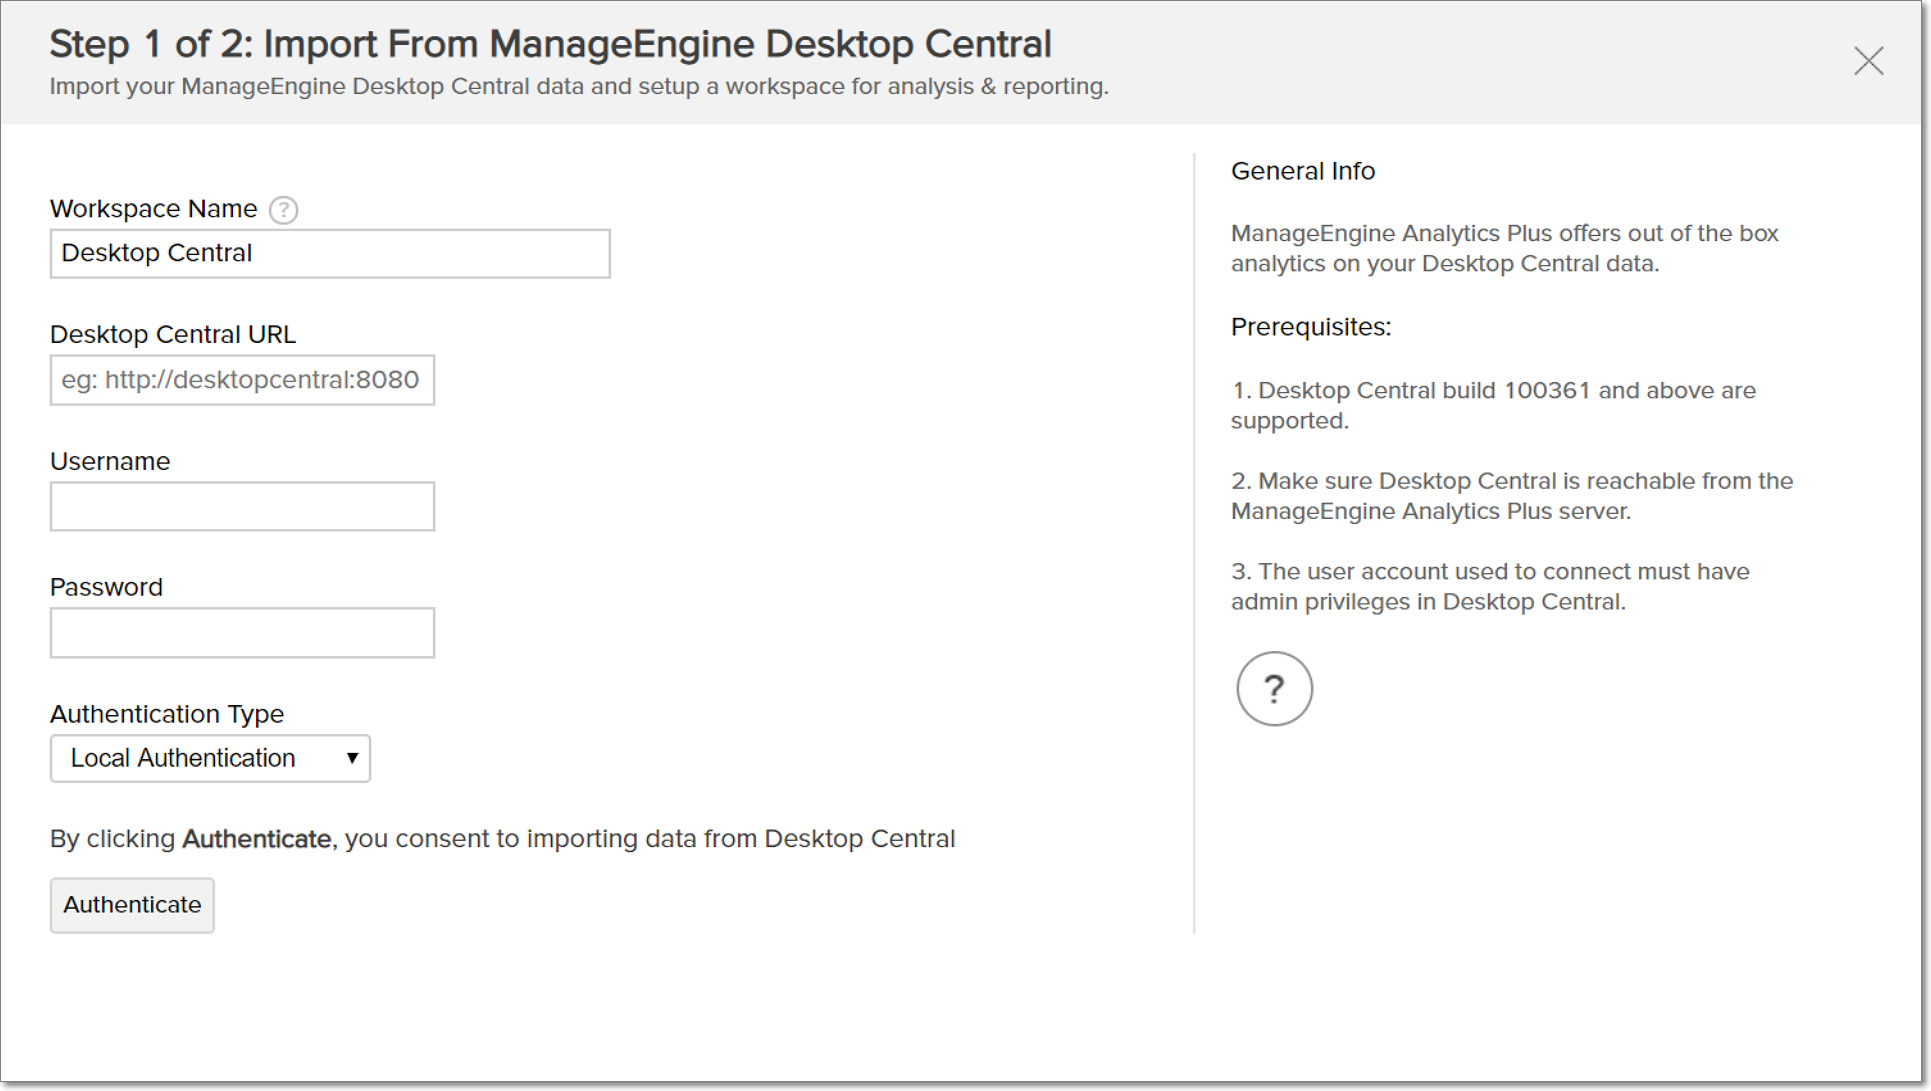Screen dimensions: 1931x1091
Task: Click the subtitle about setting up a workspace
Action: [x=579, y=86]
